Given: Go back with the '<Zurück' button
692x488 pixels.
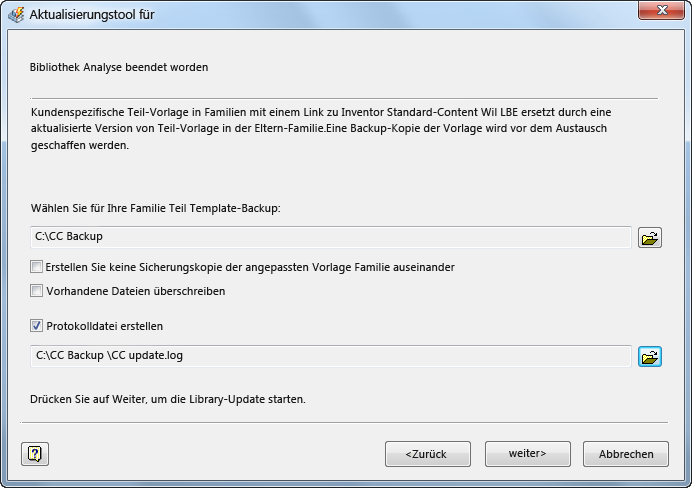Looking at the screenshot, I should pos(427,454).
